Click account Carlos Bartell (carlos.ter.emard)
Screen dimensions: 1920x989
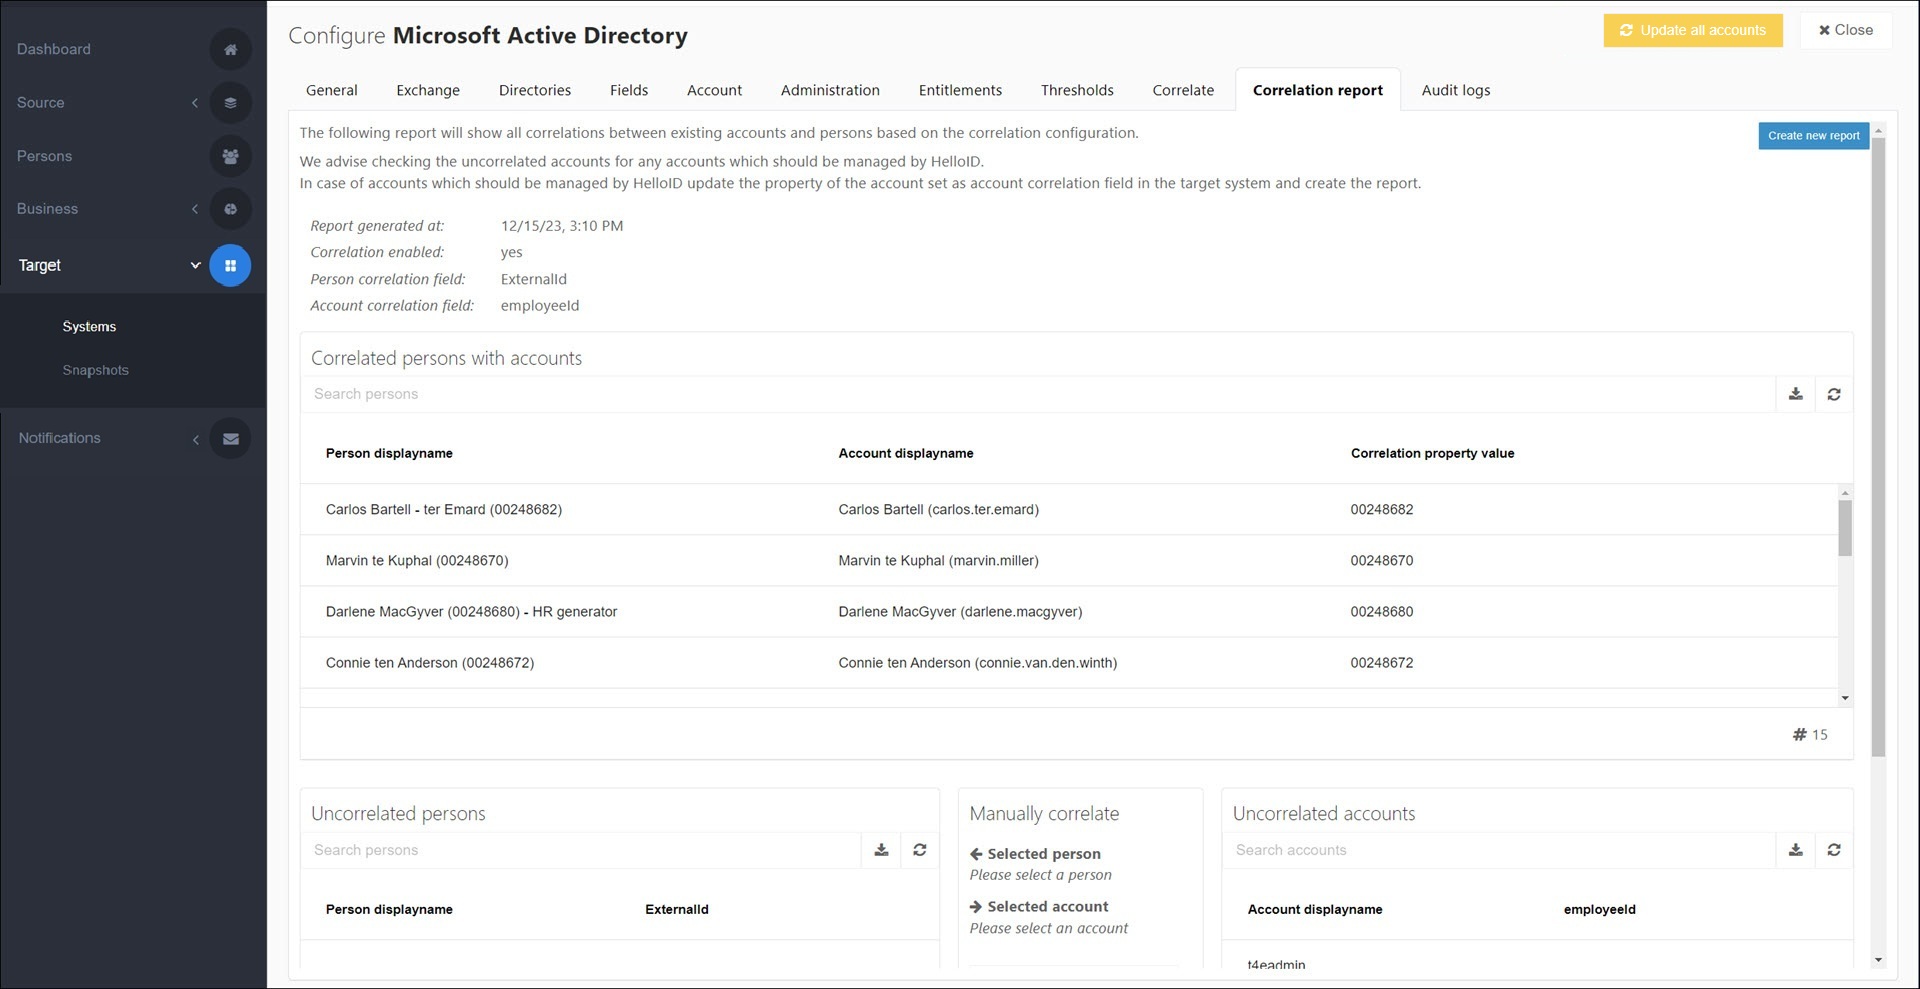pyautogui.click(x=938, y=509)
